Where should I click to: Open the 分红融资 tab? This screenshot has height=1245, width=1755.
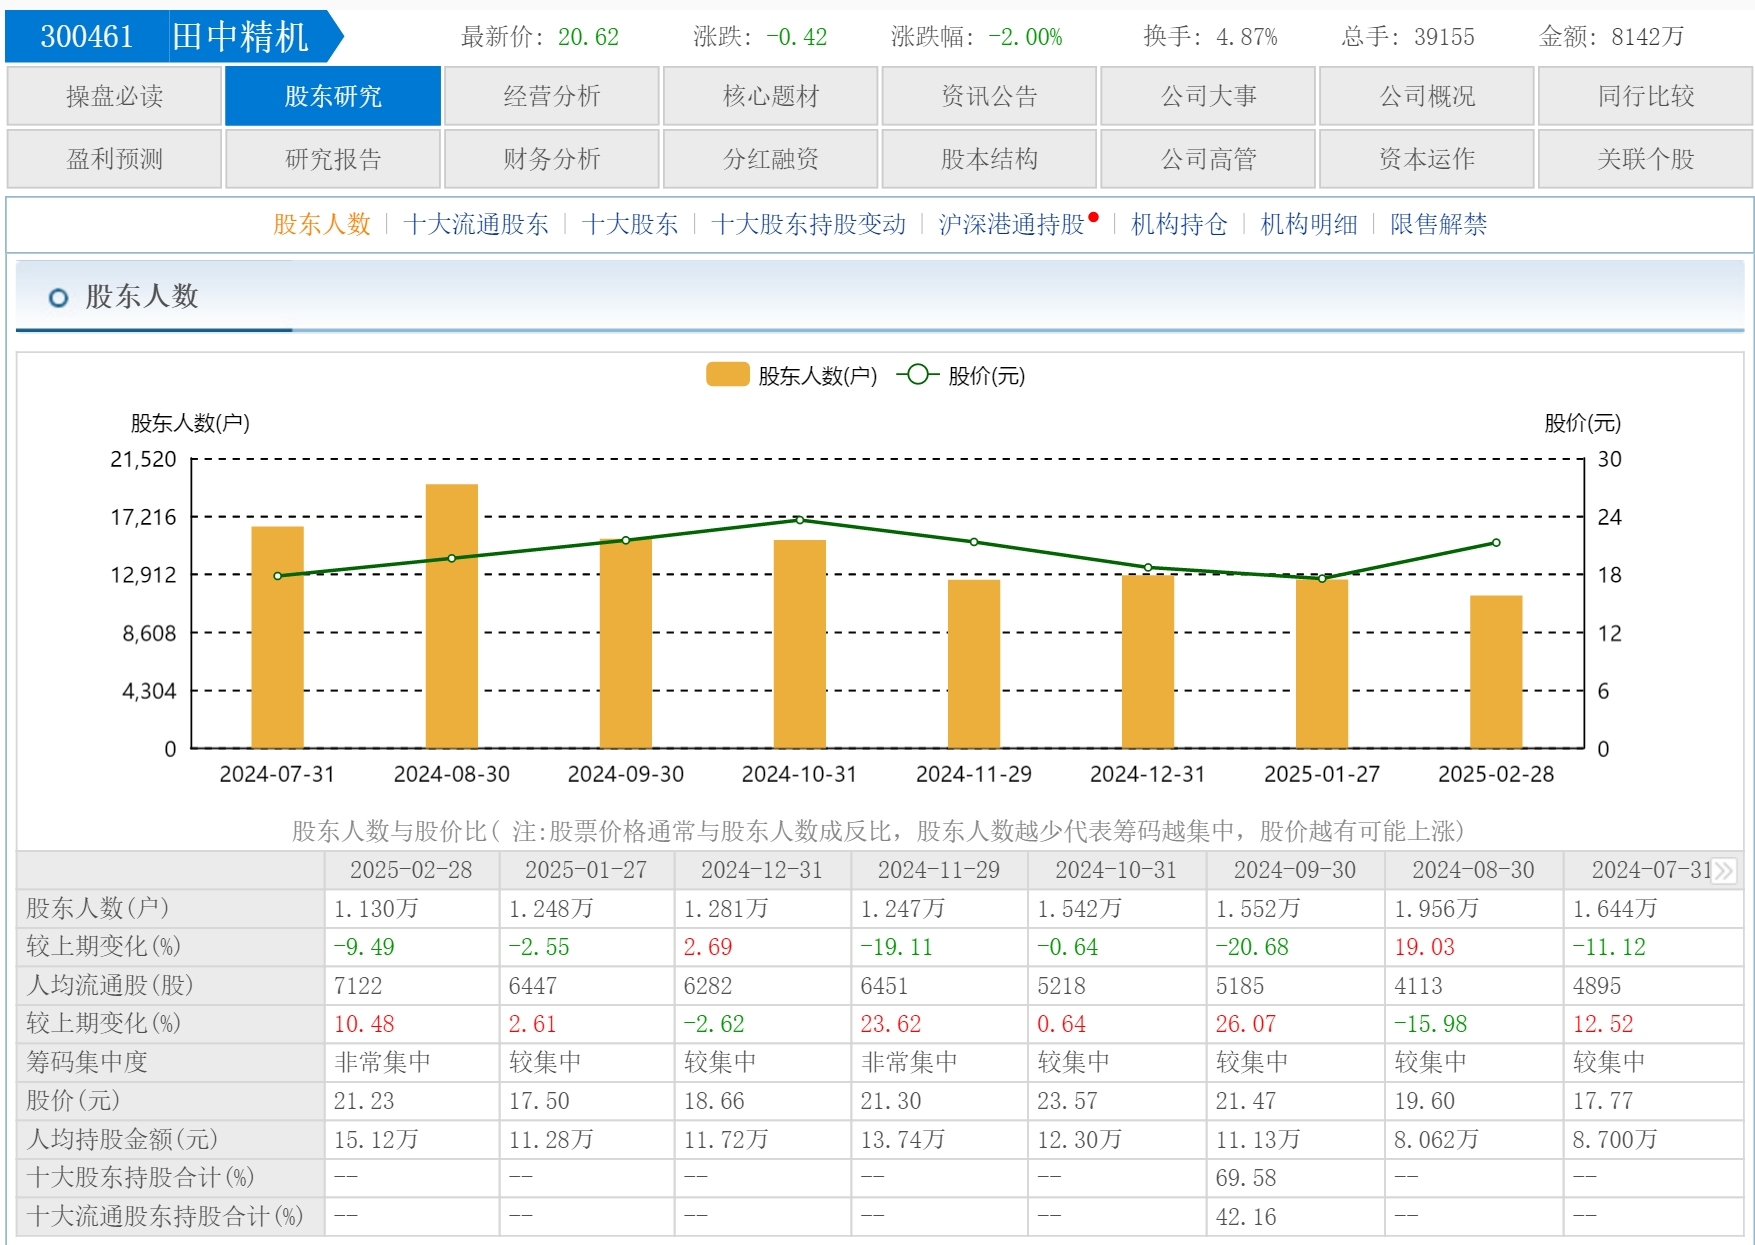coord(770,159)
